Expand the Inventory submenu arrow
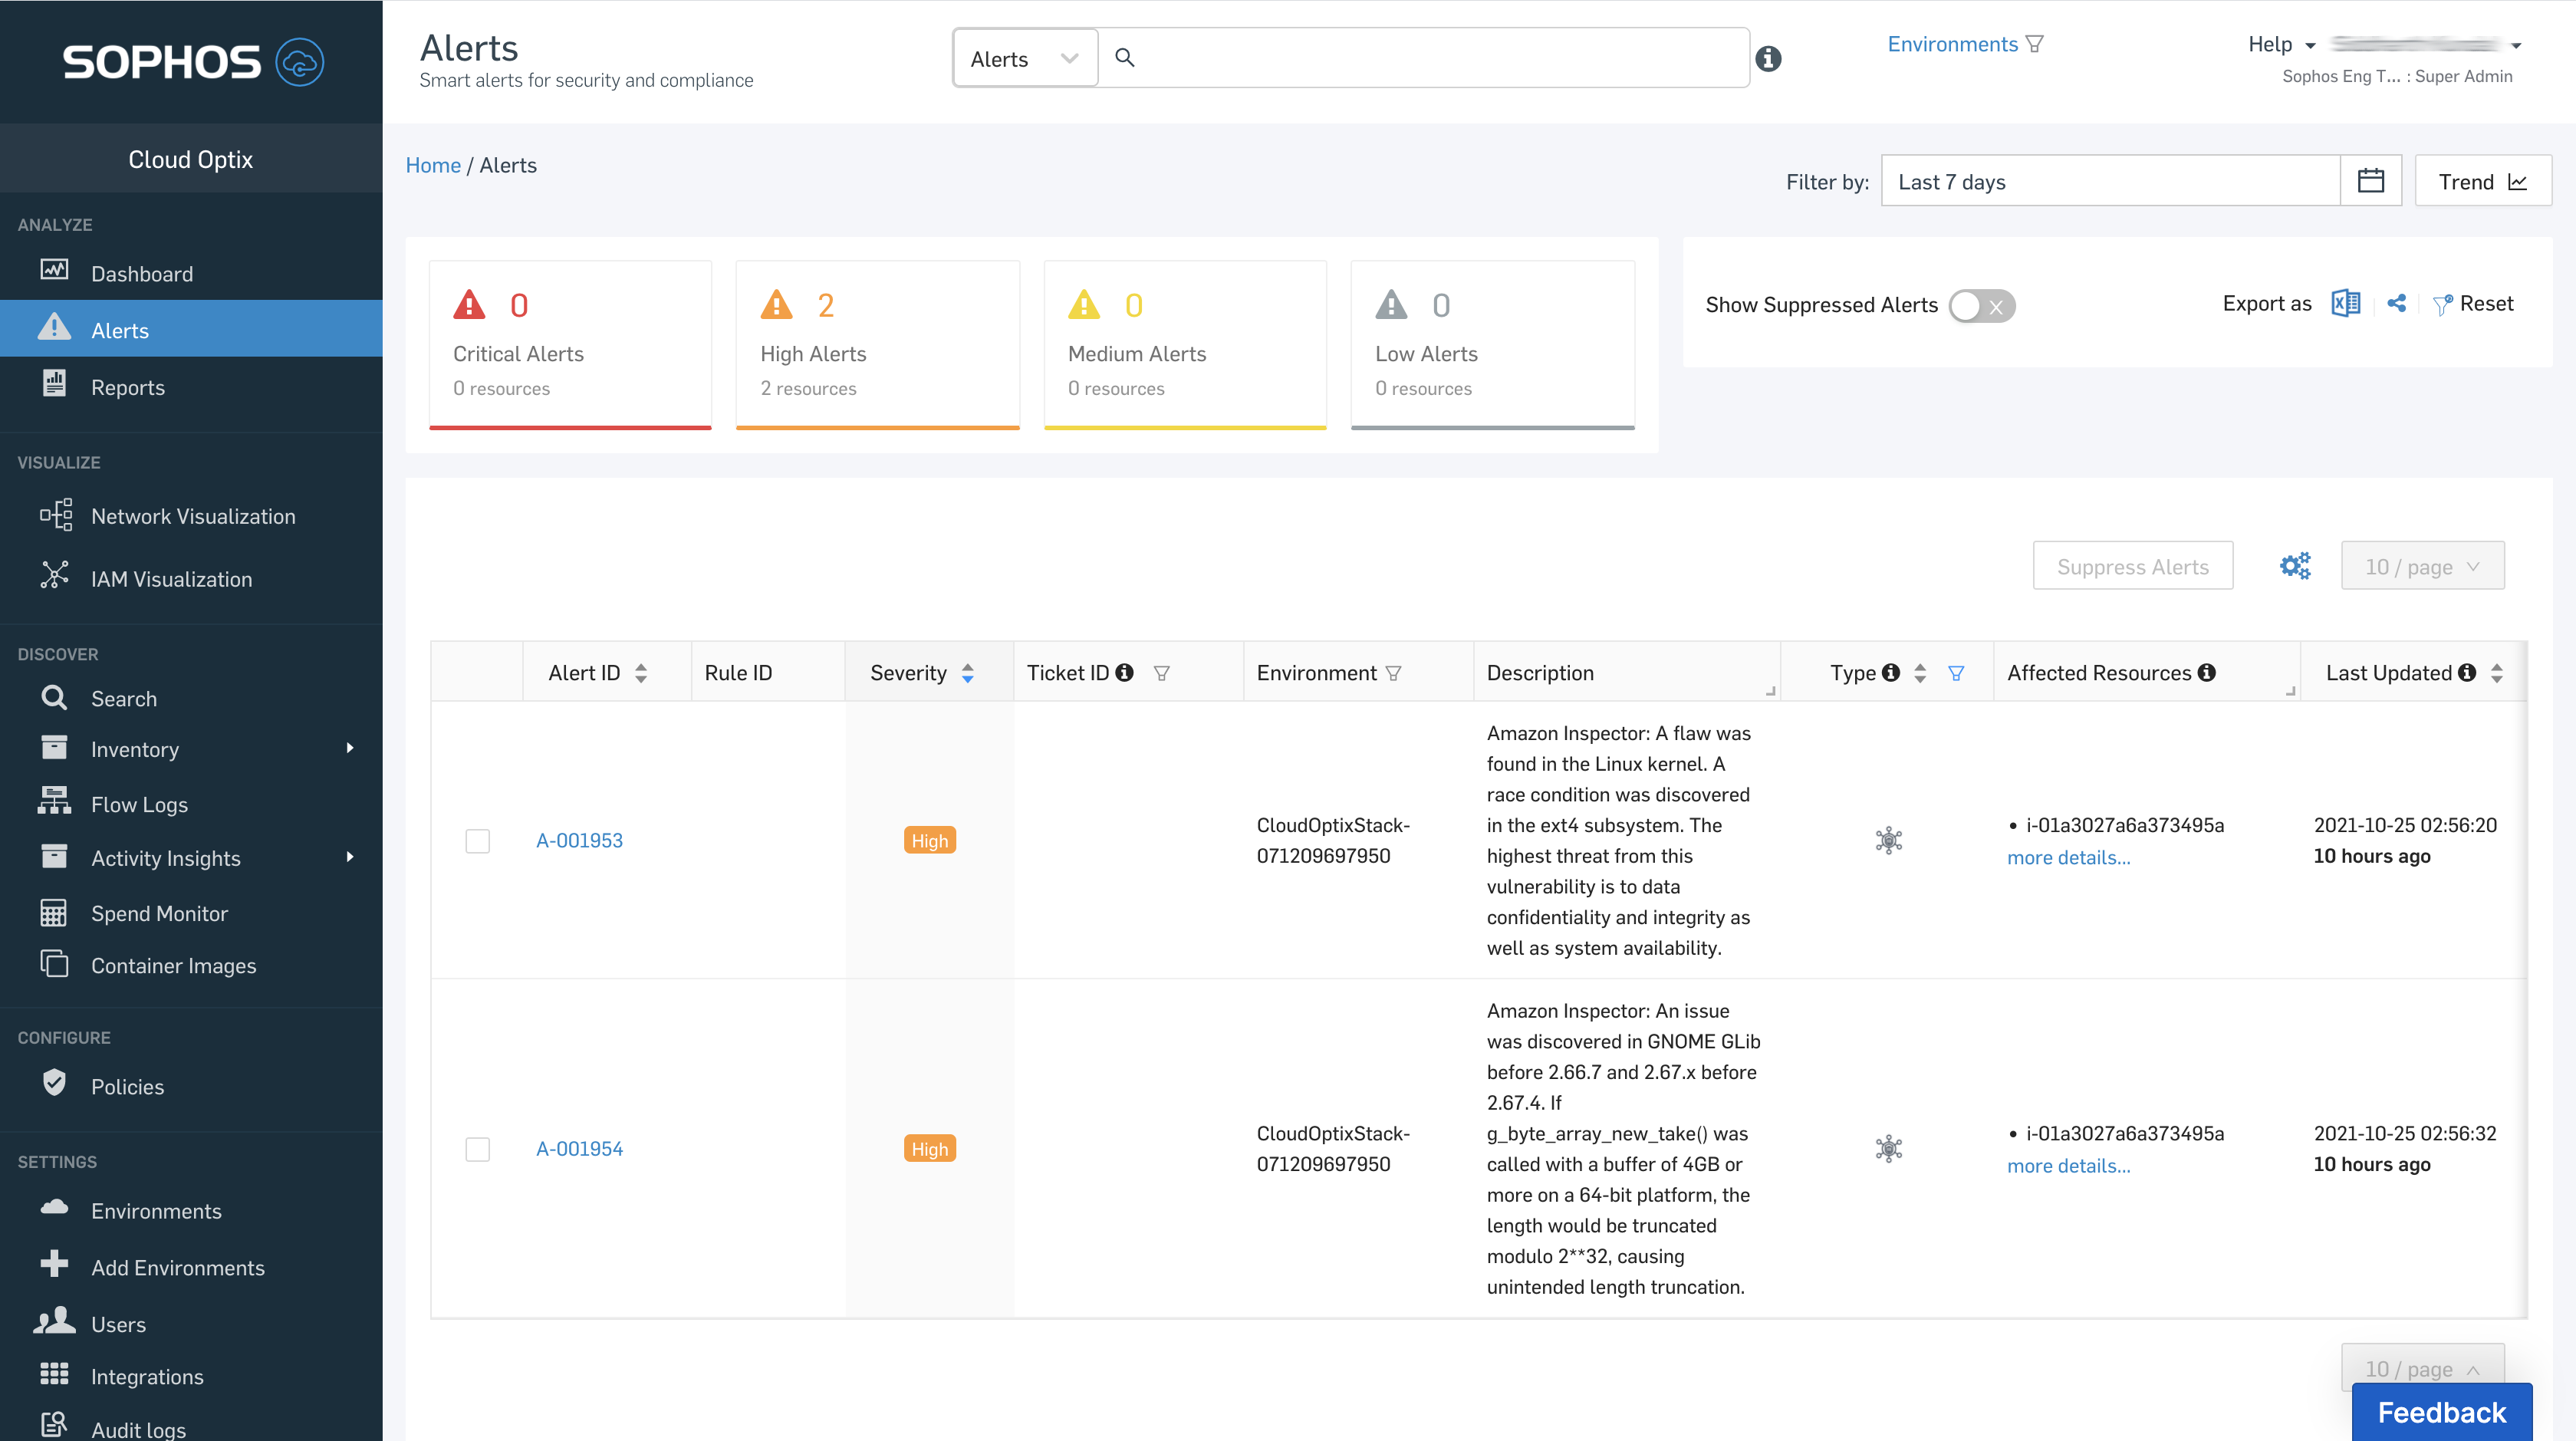The height and width of the screenshot is (1441, 2576). coord(349,748)
